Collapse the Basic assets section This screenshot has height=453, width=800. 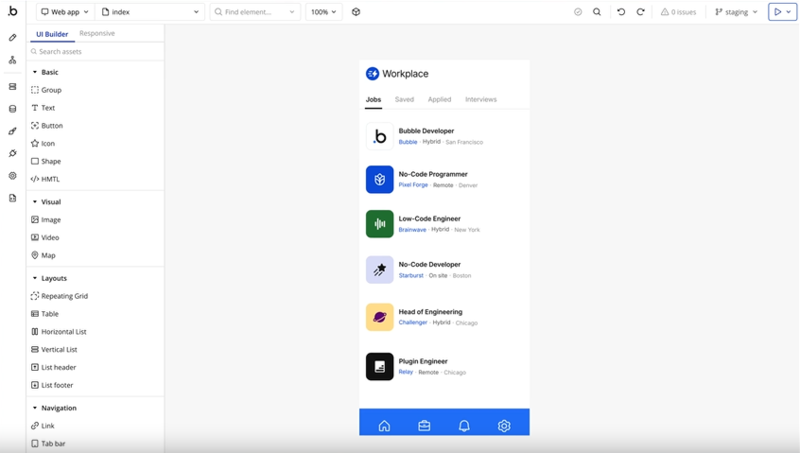tap(35, 72)
